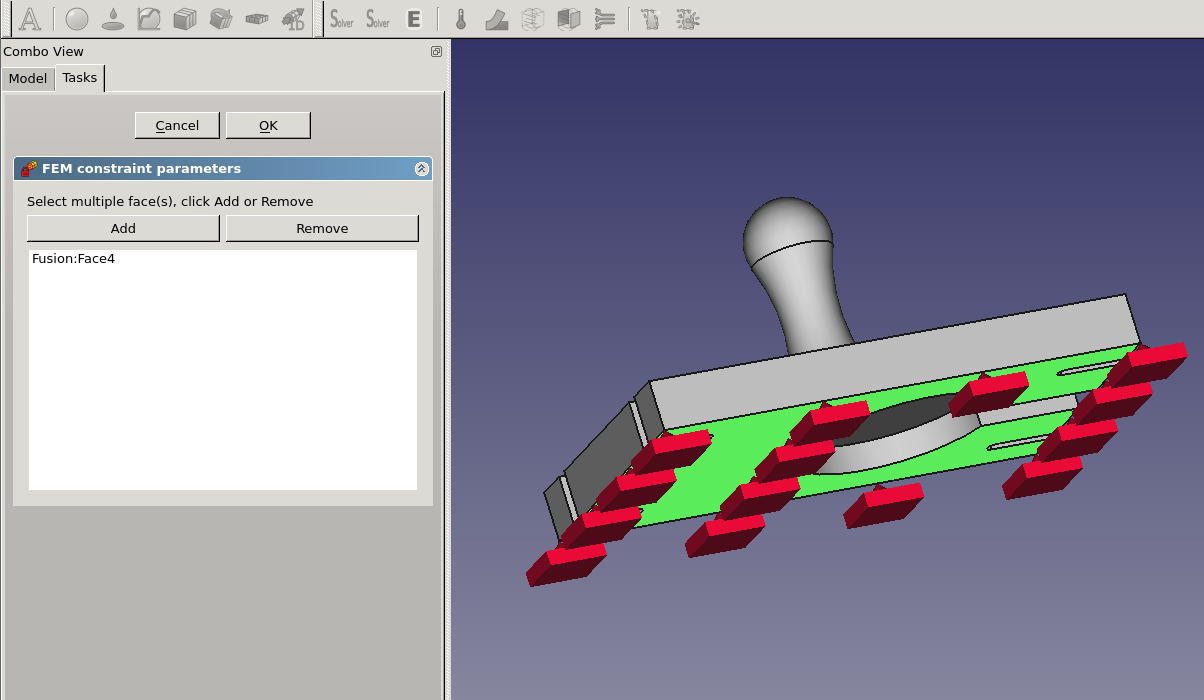Switch to the Model tab

coord(28,78)
